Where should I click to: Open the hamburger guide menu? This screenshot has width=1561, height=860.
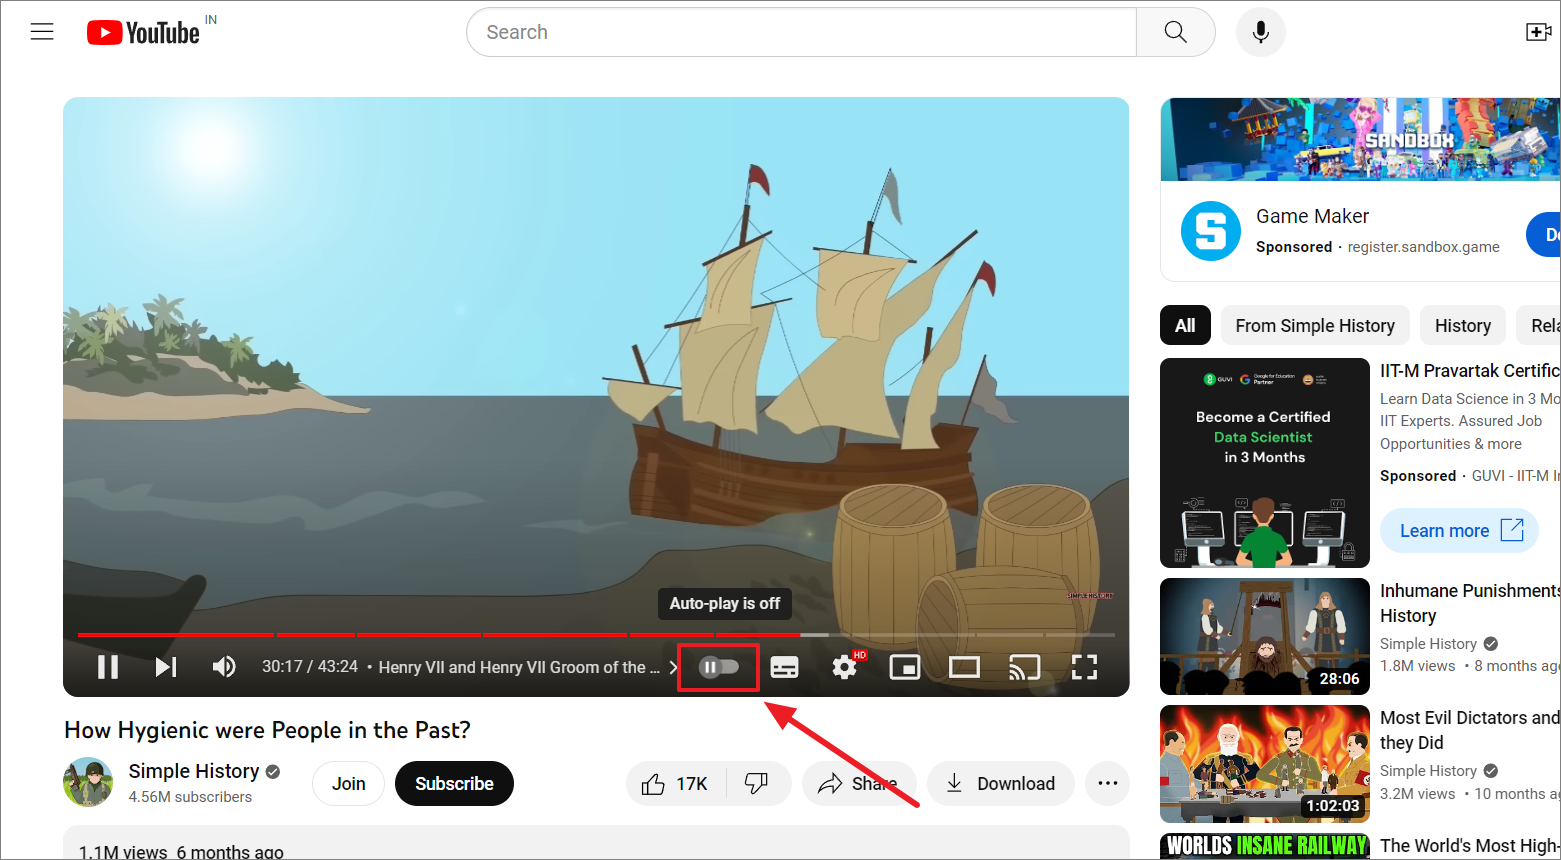pos(42,32)
